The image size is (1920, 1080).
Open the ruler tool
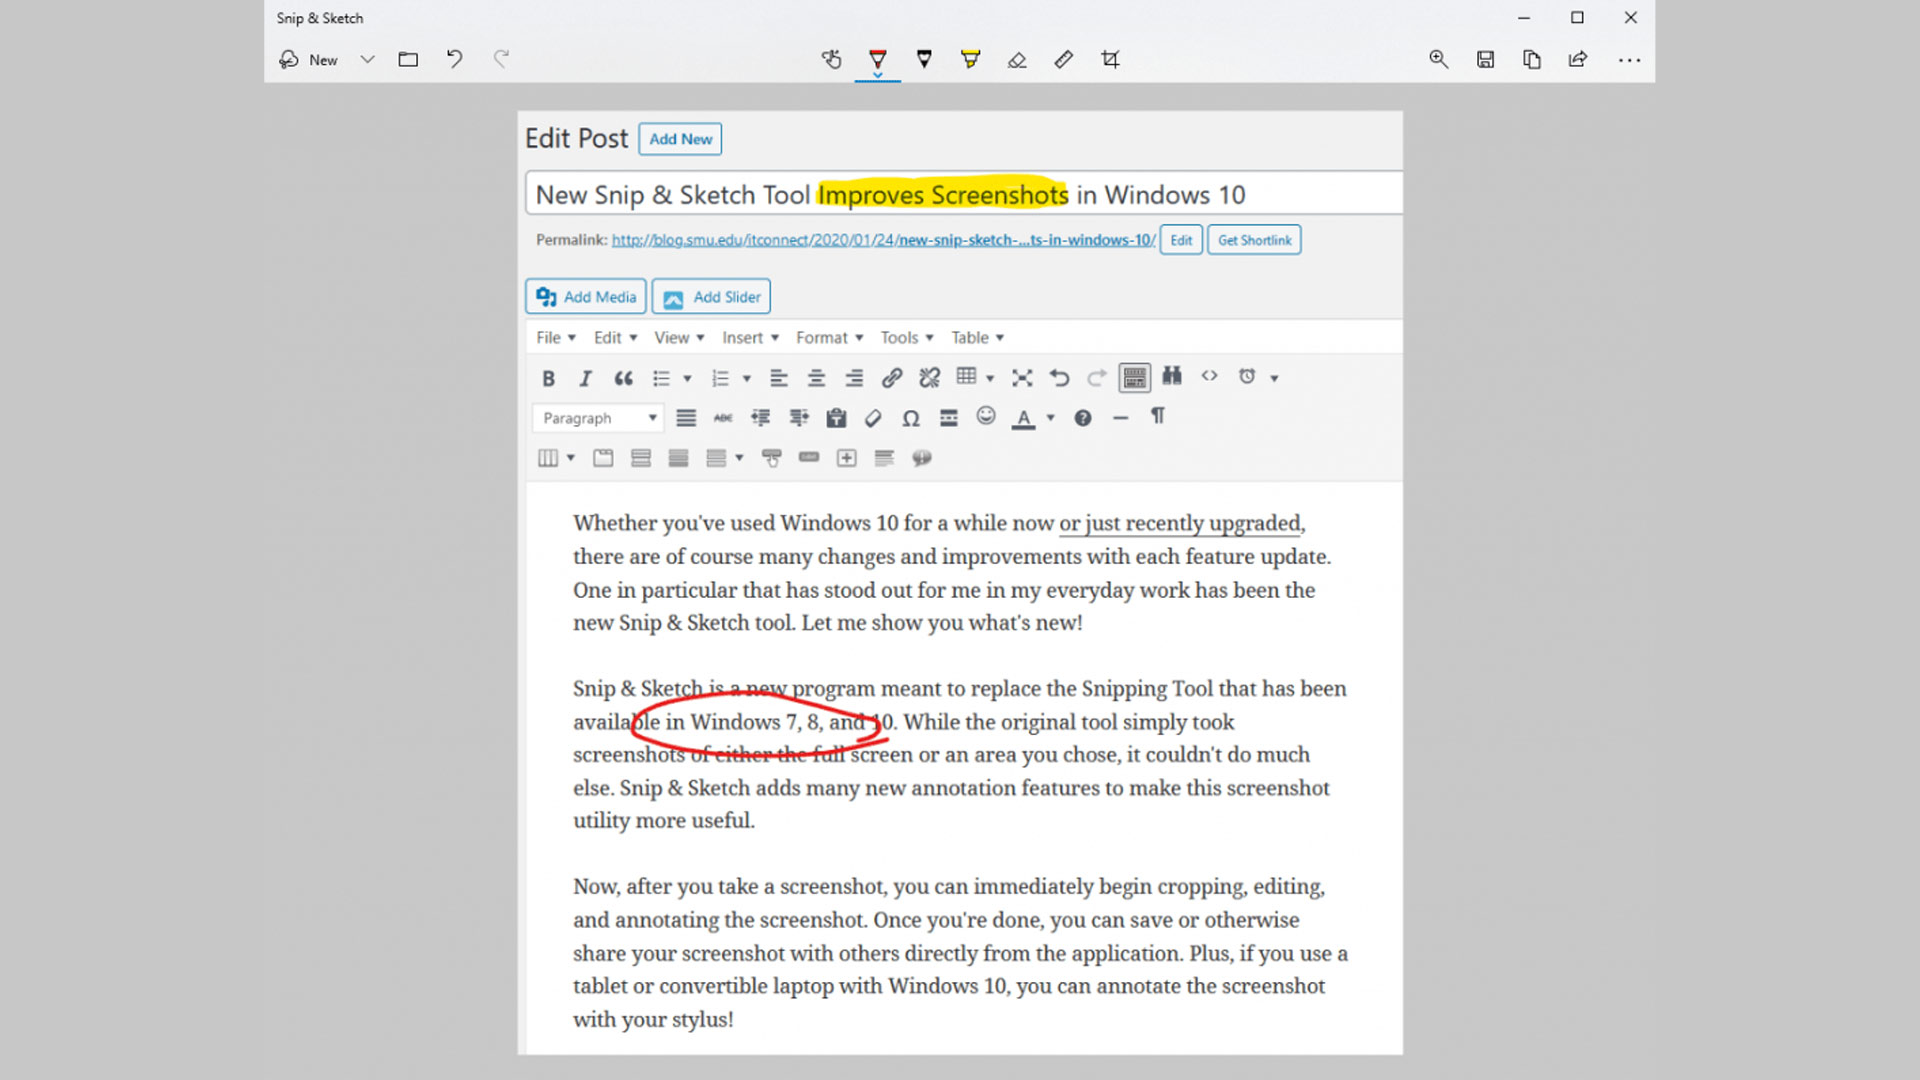[x=1063, y=59]
